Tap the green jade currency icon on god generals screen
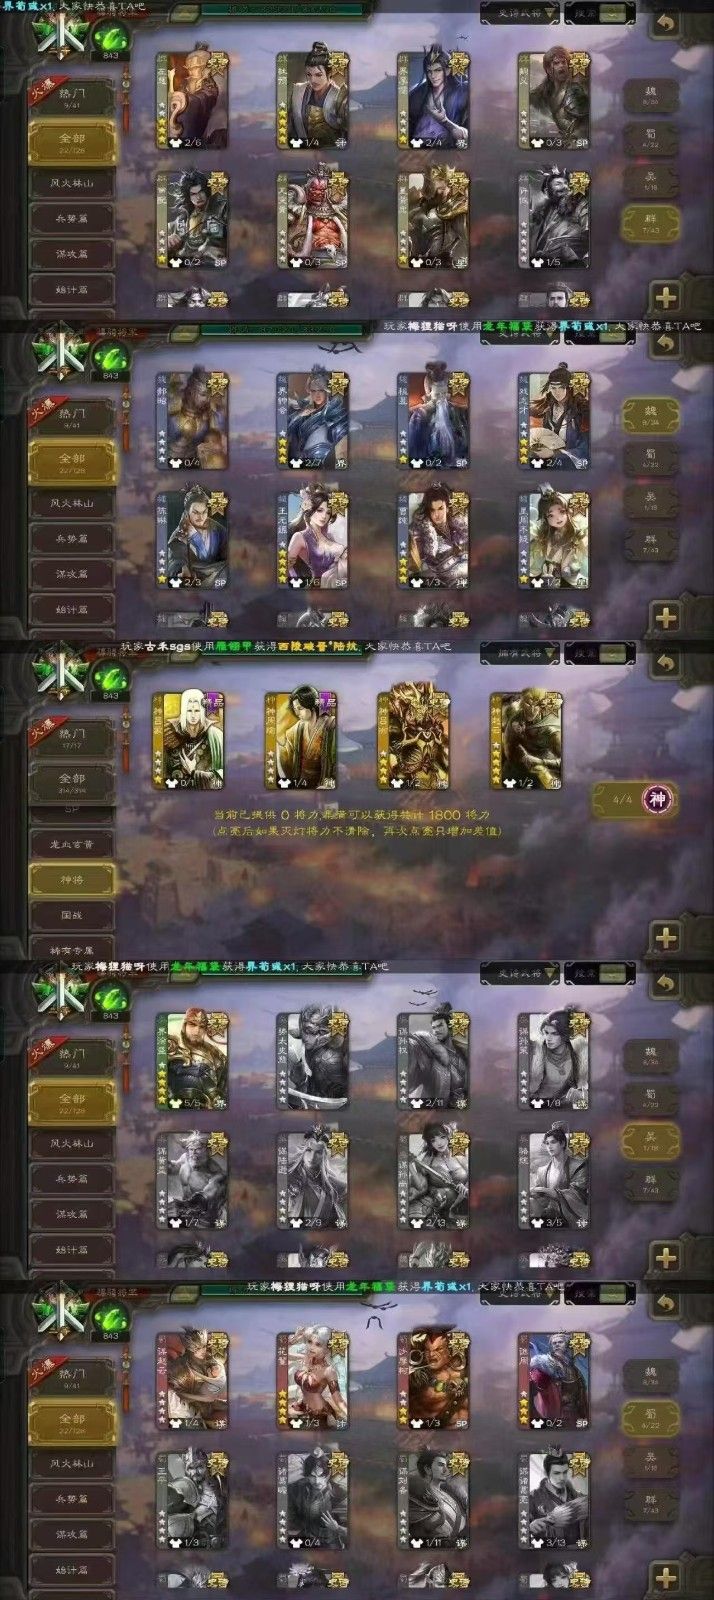Viewport: 714px width, 1600px height. pos(109,675)
